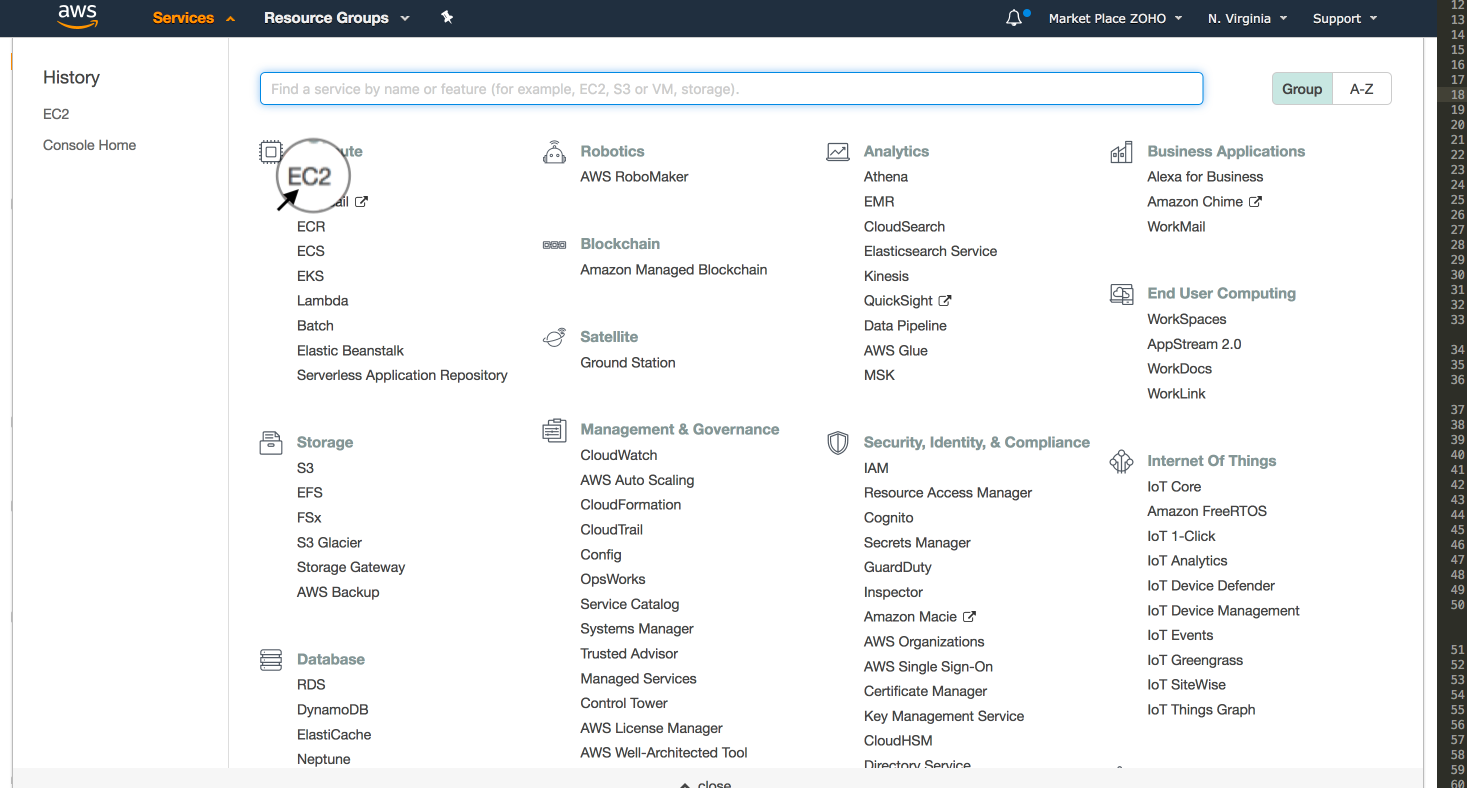The height and width of the screenshot is (788, 1467).
Task: Open Certificate Manager
Action: (925, 691)
